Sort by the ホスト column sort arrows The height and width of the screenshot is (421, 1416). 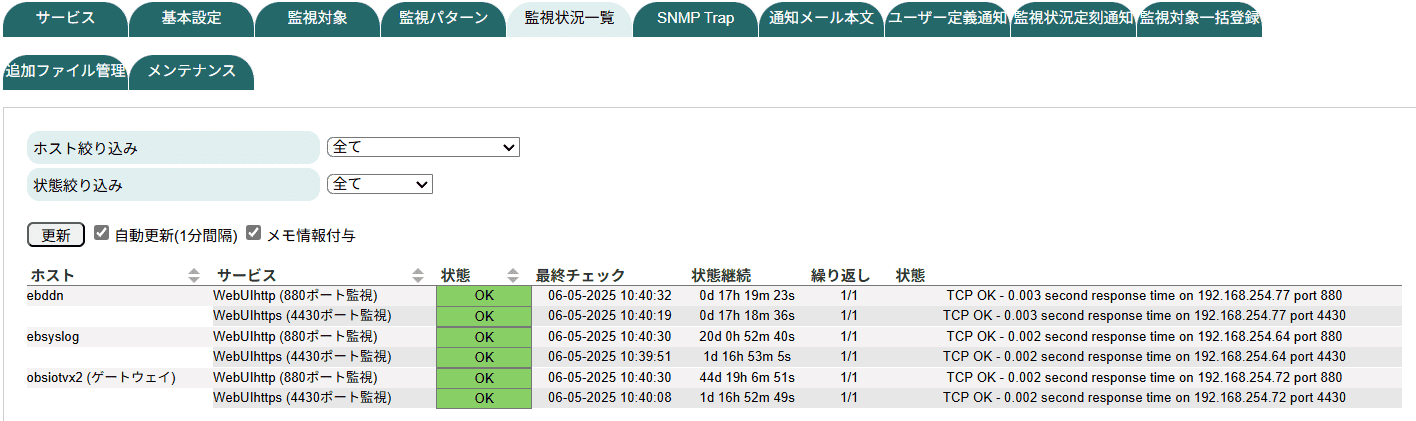pos(194,275)
